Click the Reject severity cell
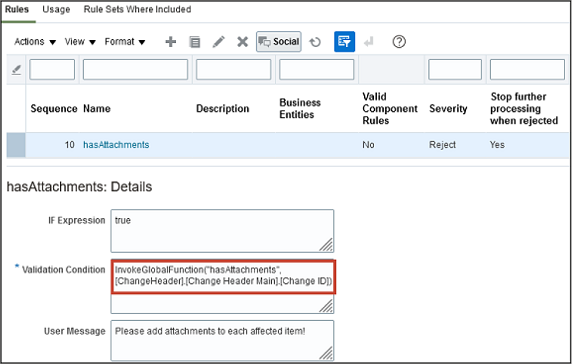Viewport: 572px width, 364px height. (442, 145)
